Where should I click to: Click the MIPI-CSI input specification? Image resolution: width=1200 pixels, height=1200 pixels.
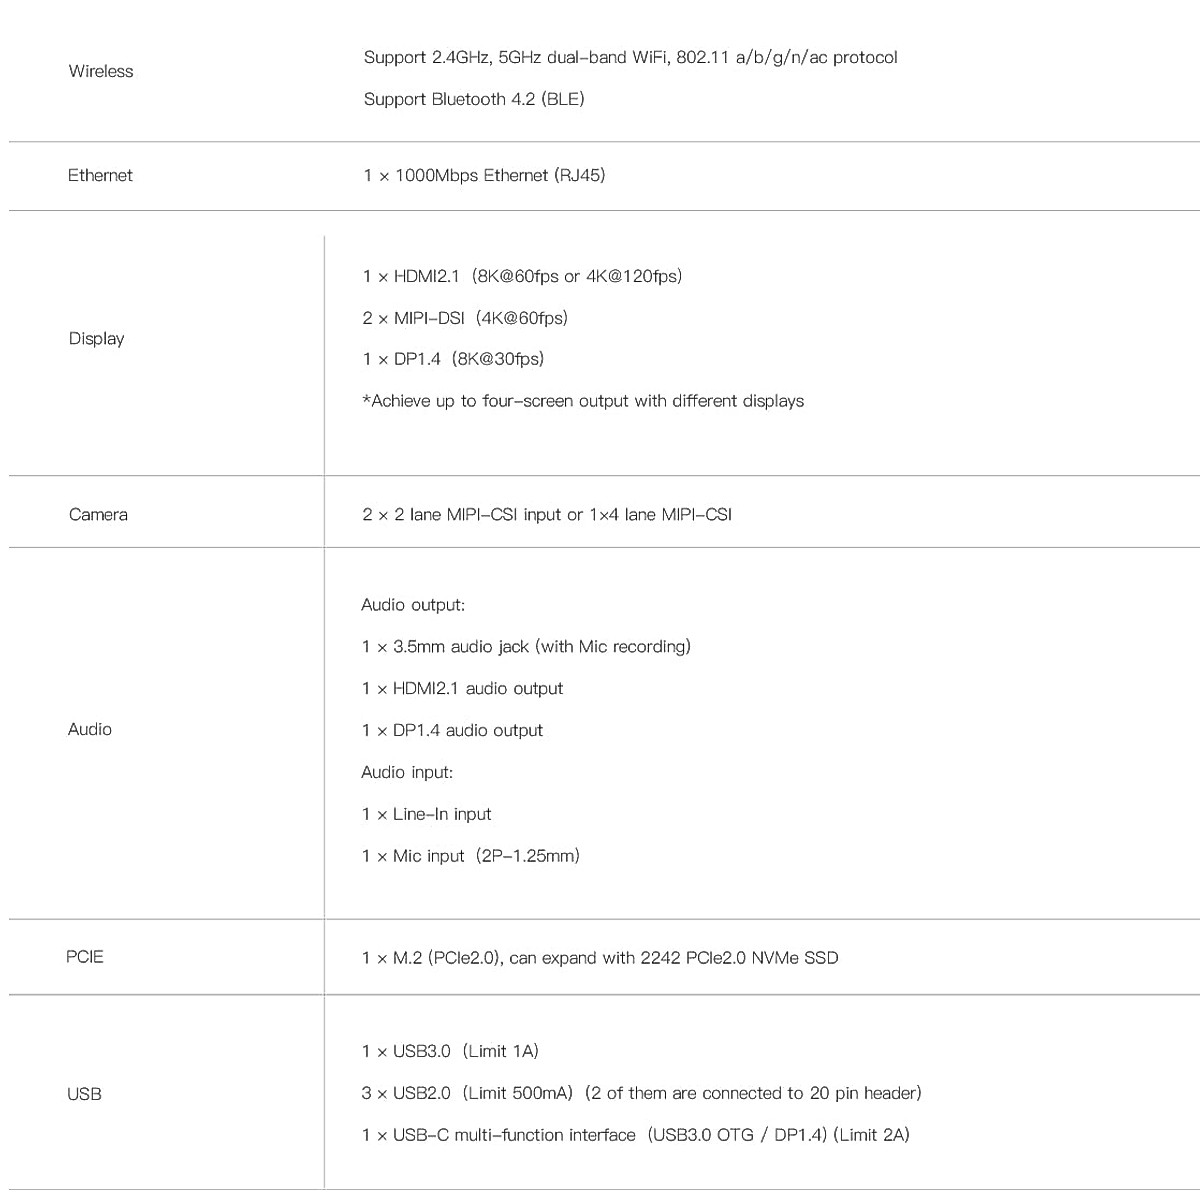(547, 514)
